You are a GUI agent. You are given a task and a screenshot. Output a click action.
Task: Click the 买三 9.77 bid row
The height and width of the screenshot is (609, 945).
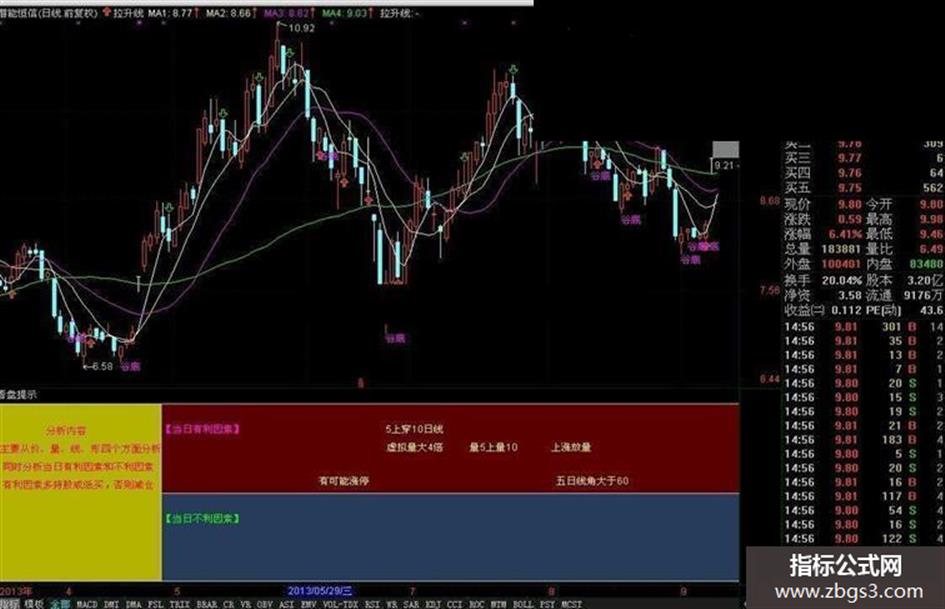pos(864,158)
